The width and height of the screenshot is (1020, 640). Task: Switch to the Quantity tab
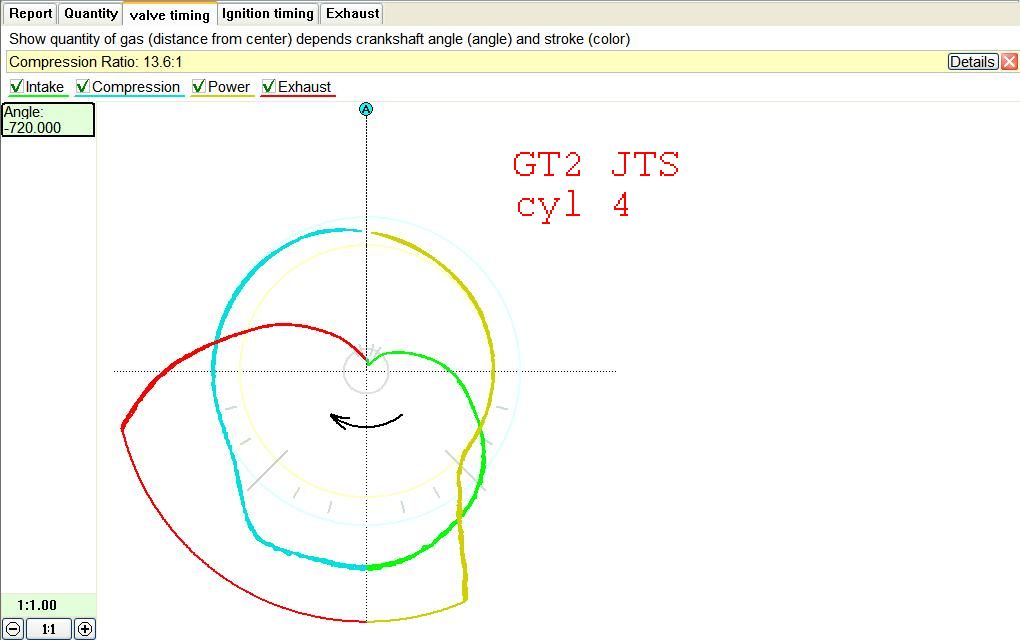90,14
